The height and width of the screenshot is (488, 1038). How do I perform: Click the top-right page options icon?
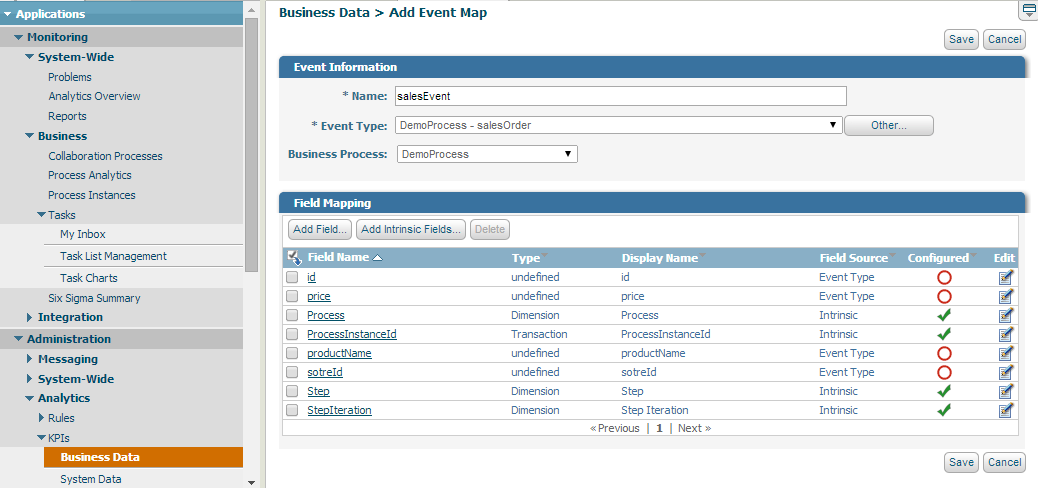[1028, 11]
